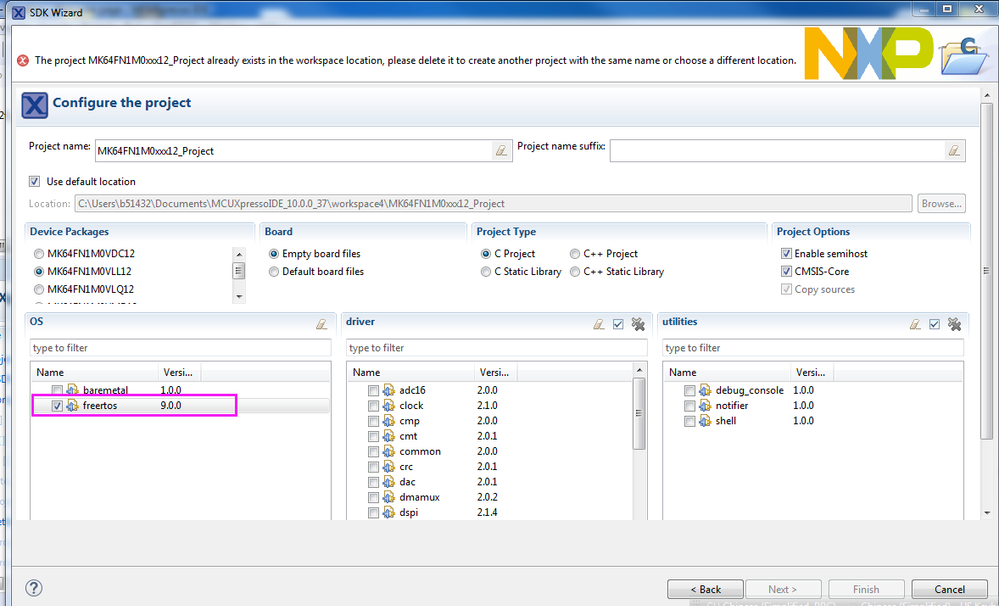Image resolution: width=999 pixels, height=606 pixels.
Task: Toggle Enable semihost option
Action: 786,254
